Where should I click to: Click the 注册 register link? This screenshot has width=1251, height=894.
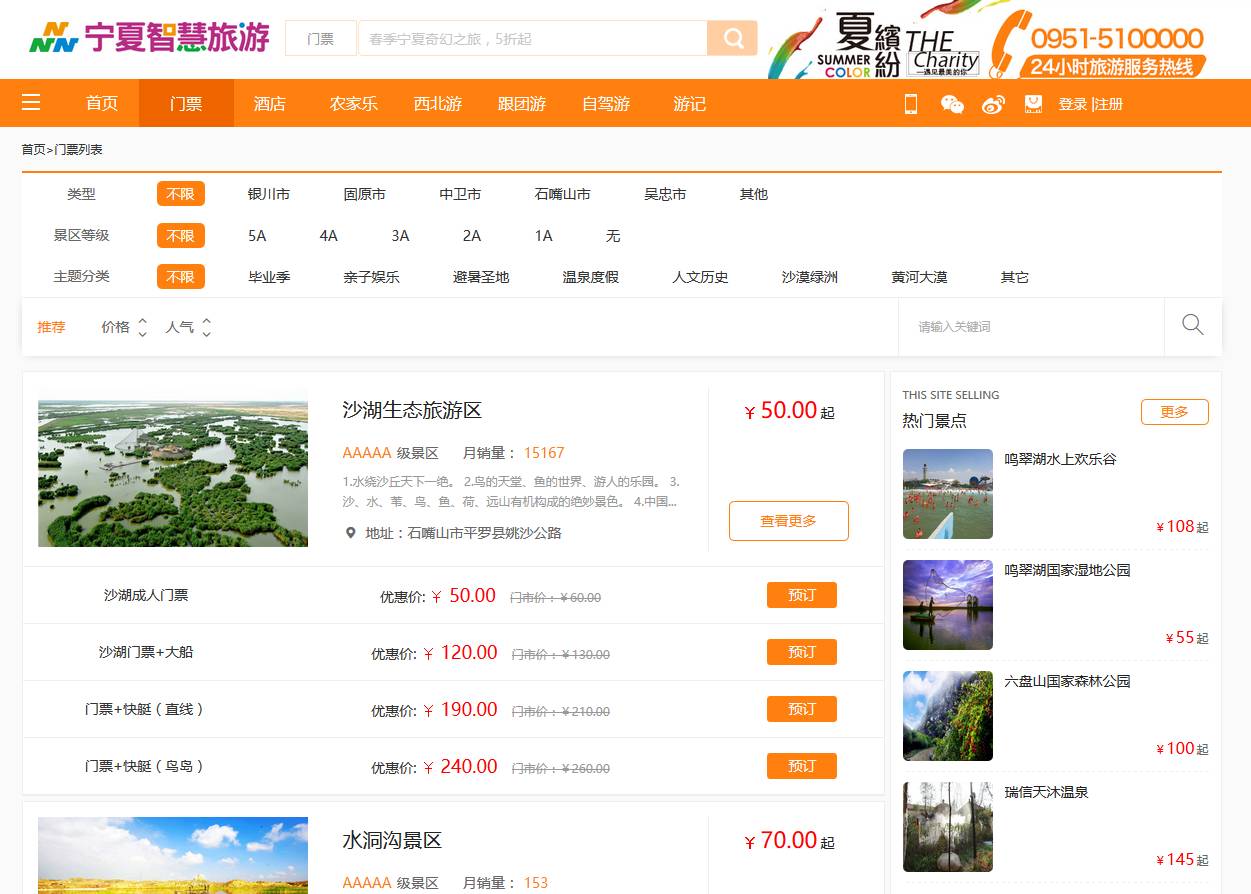(x=1109, y=104)
